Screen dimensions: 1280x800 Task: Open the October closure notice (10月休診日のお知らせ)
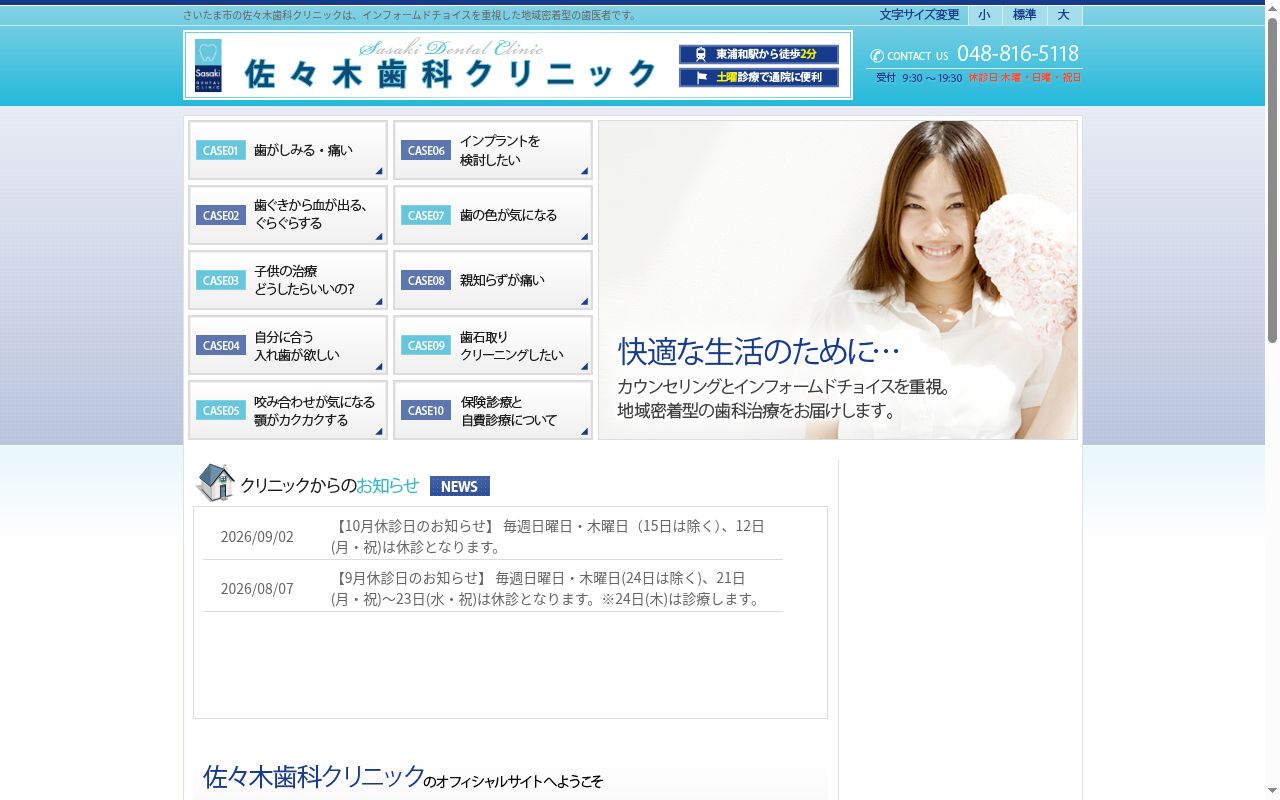point(548,536)
